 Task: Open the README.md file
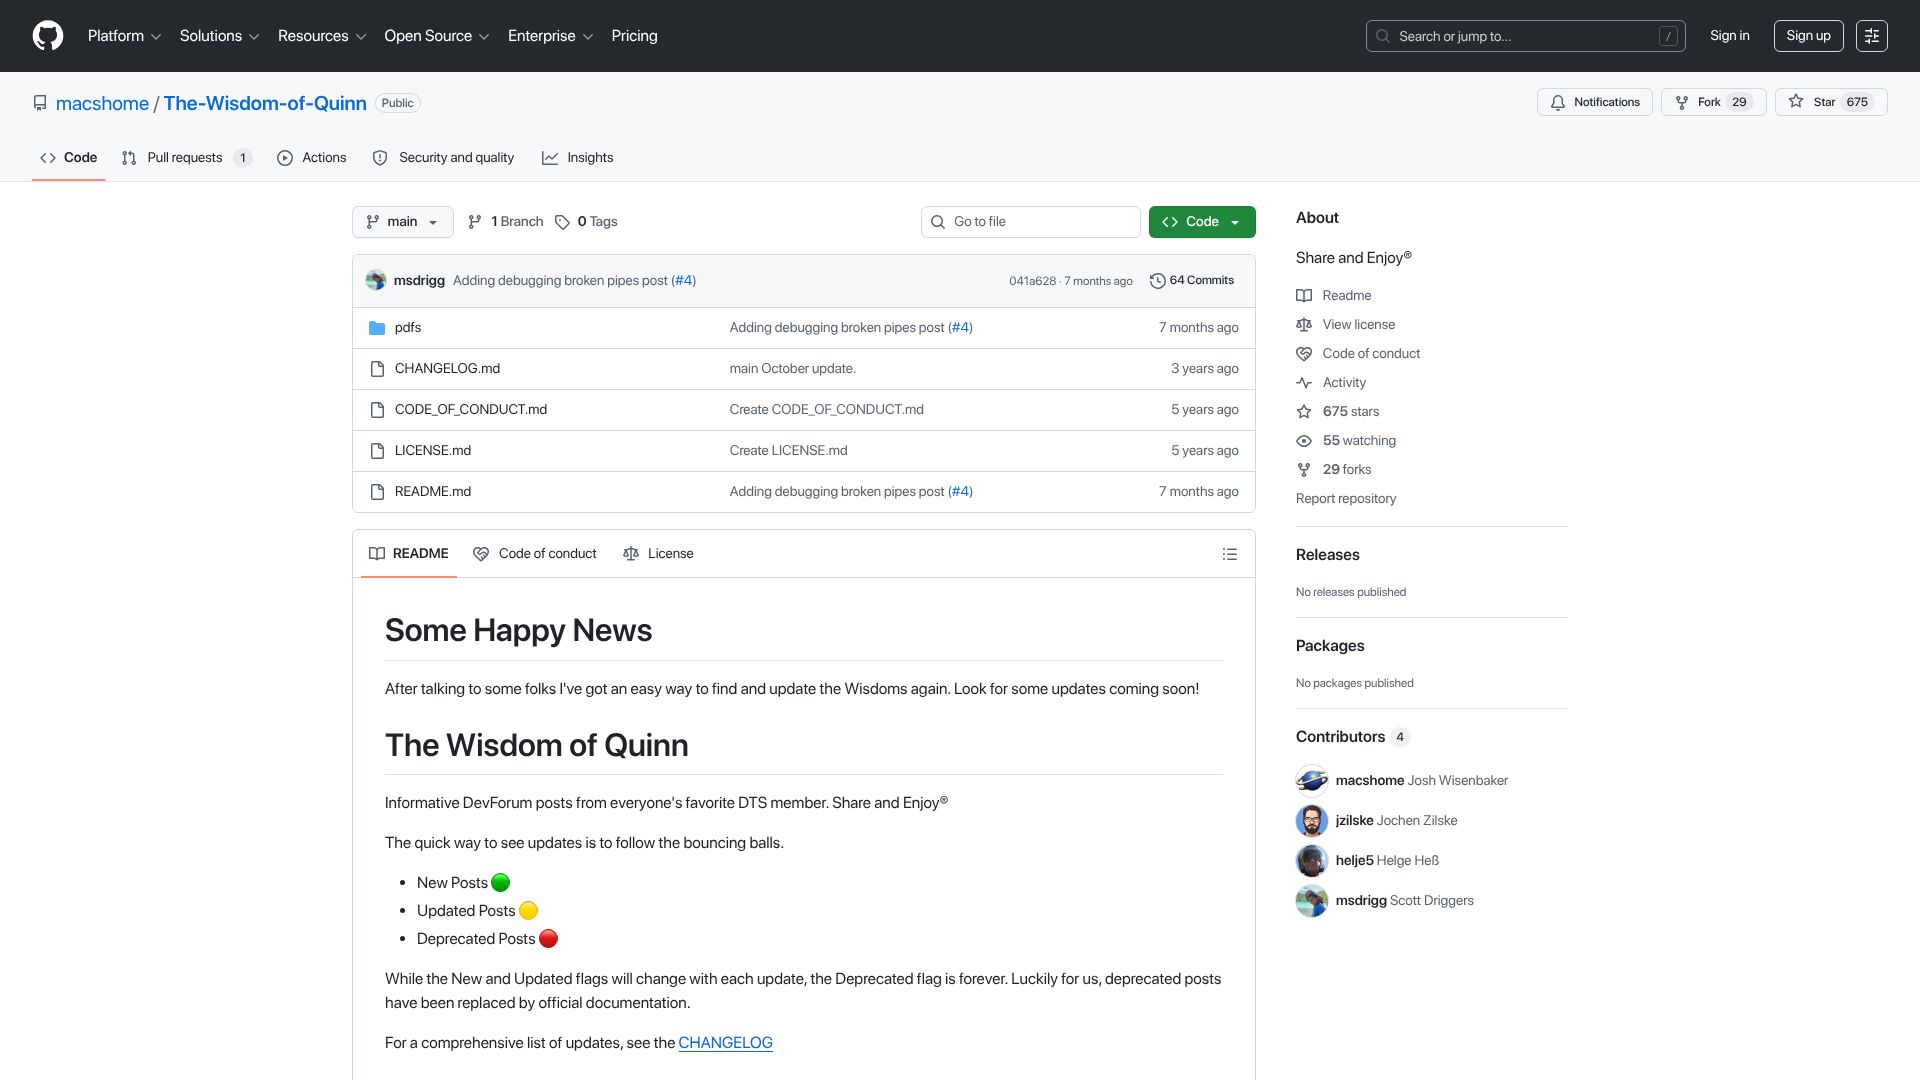pos(433,492)
